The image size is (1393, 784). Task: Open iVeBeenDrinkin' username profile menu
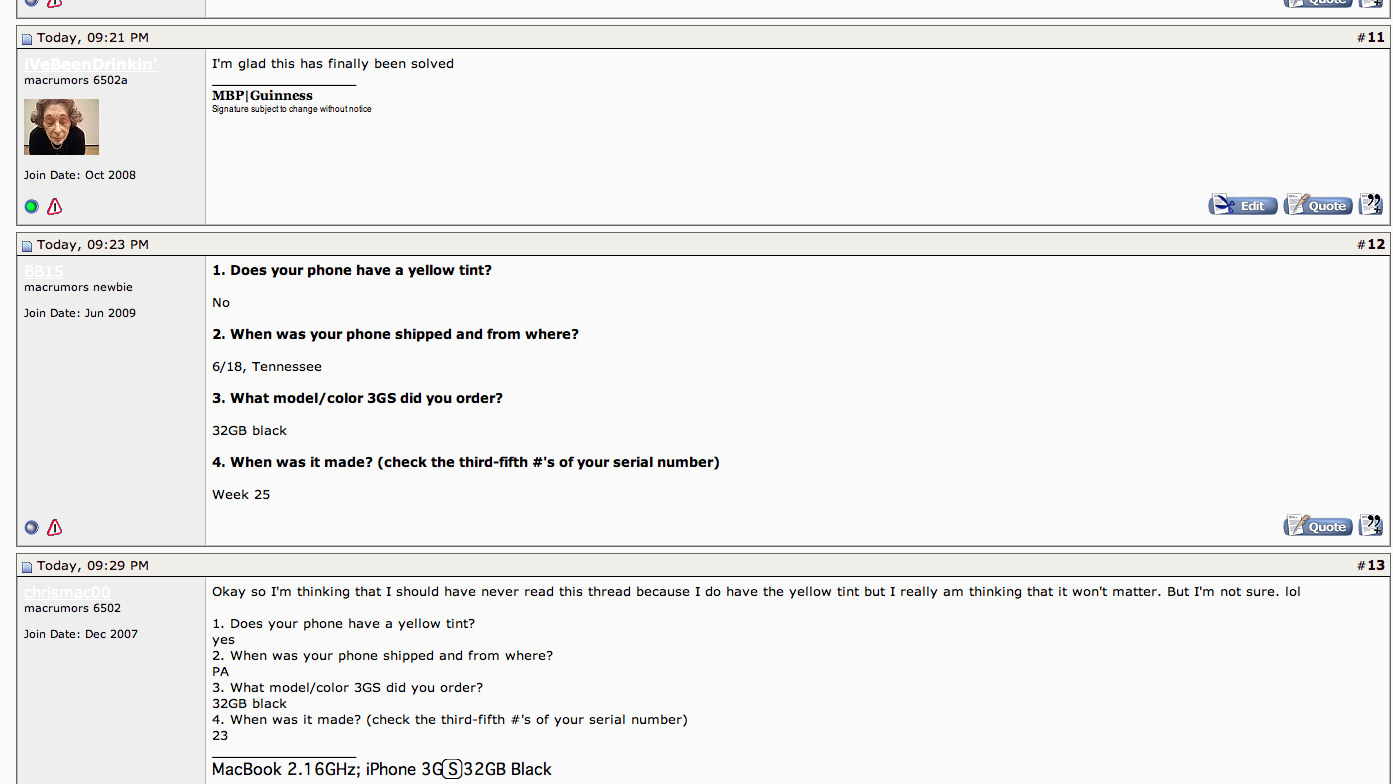click(91, 64)
